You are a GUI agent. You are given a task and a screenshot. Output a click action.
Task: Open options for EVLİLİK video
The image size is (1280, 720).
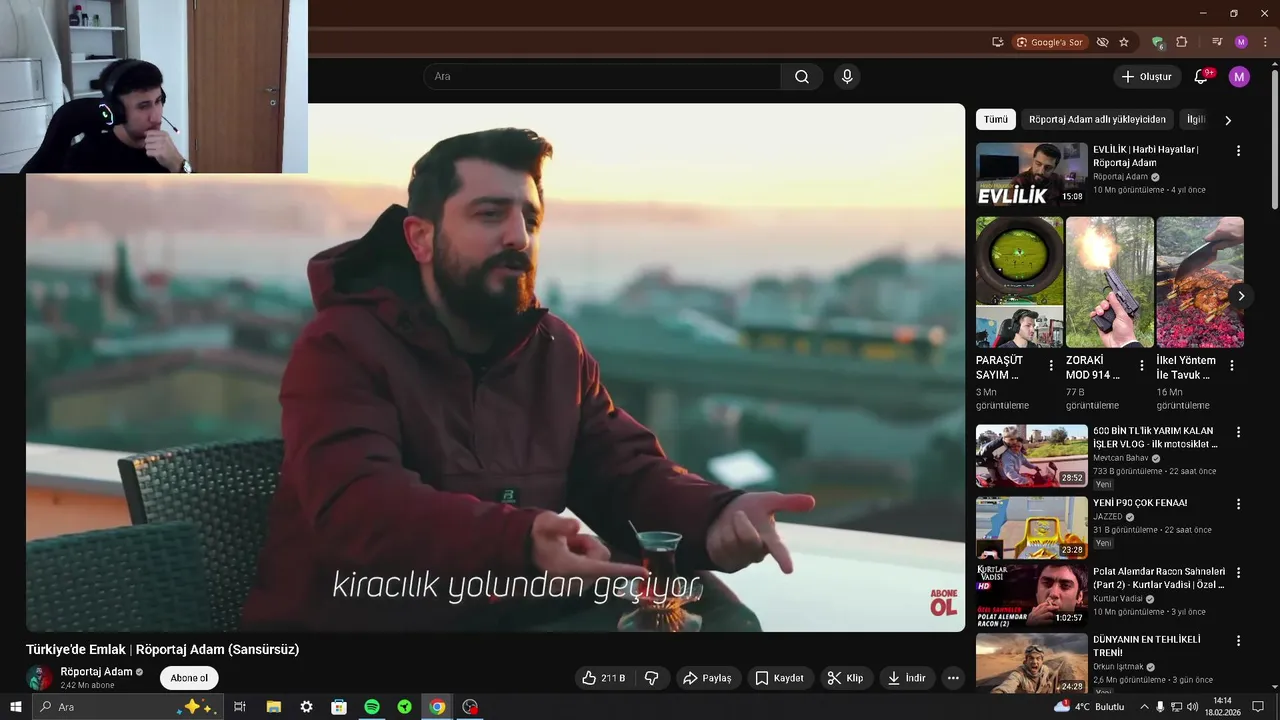[x=1238, y=151]
